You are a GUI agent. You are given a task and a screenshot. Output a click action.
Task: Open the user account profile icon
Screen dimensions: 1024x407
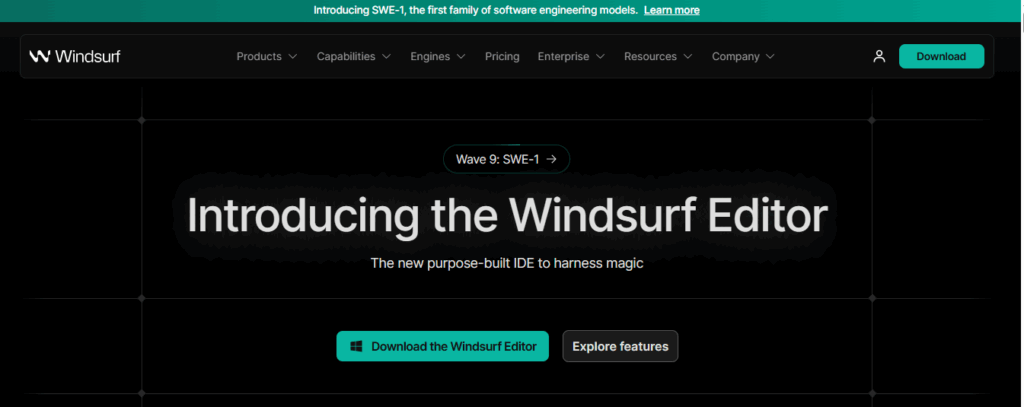879,57
